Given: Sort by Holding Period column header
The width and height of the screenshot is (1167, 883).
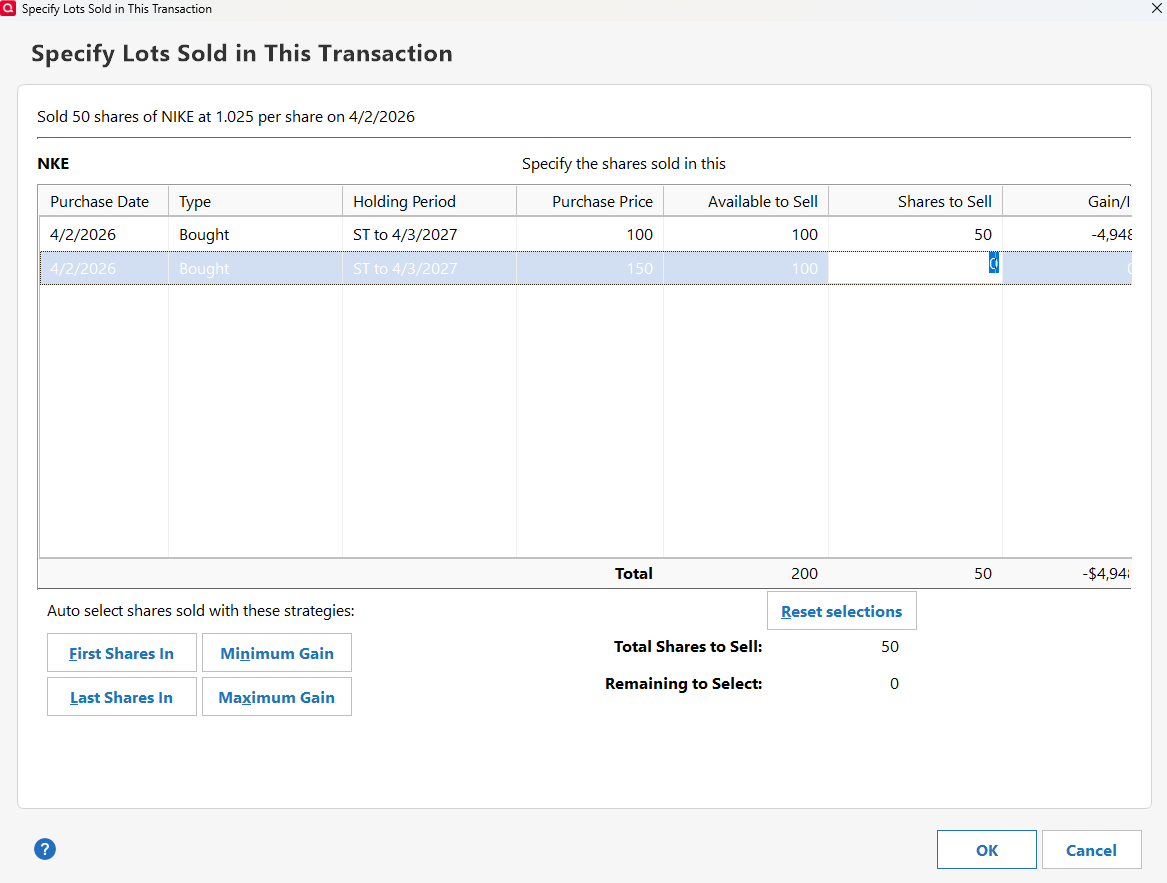Looking at the screenshot, I should [x=404, y=201].
